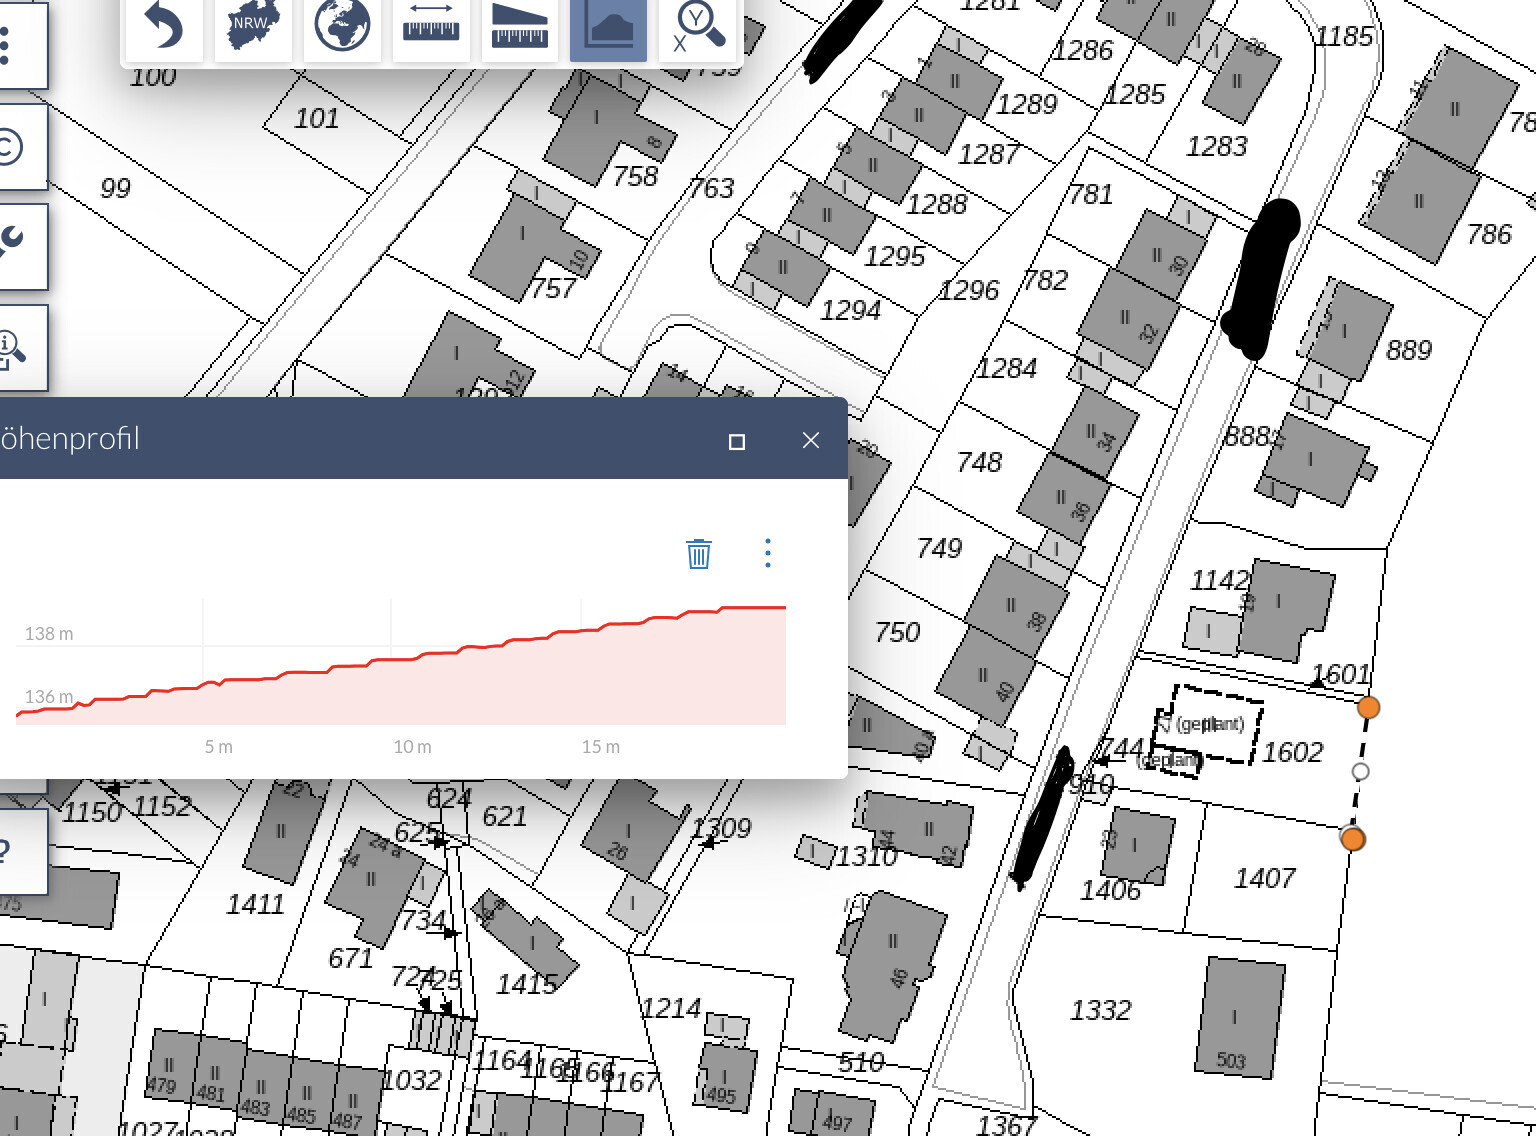
Task: Maximize the Höhenprofil panel
Action: pyautogui.click(x=737, y=441)
